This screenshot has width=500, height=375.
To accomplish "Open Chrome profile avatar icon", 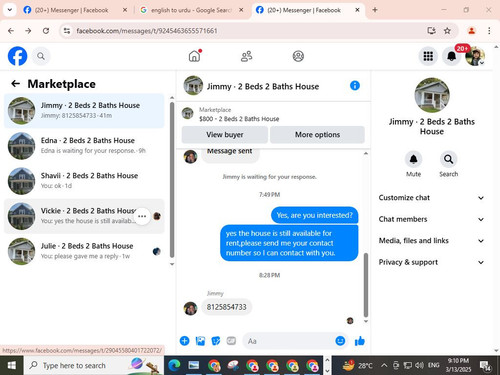I will coord(471,31).
